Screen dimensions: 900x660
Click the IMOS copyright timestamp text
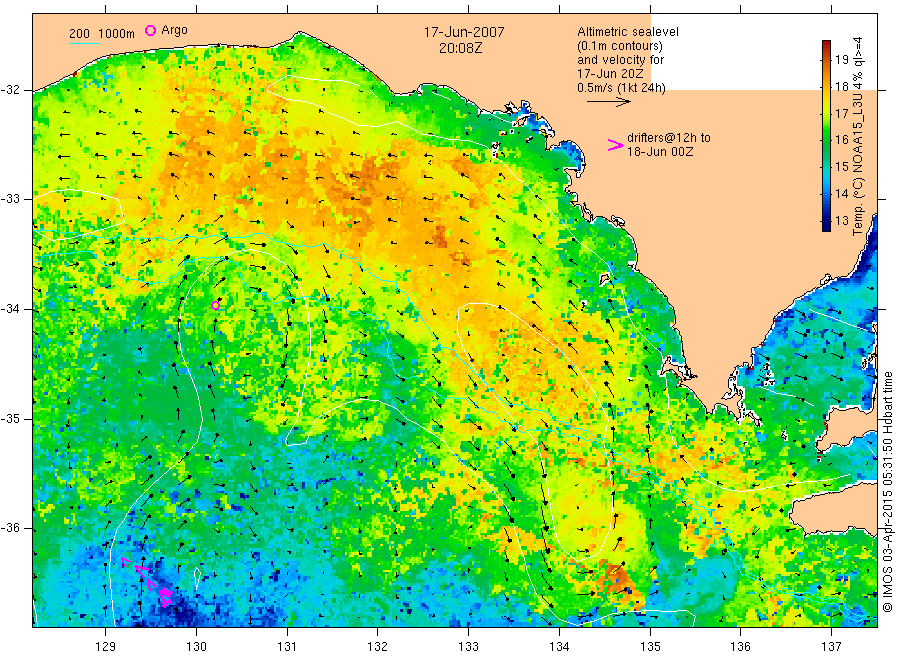[887, 491]
